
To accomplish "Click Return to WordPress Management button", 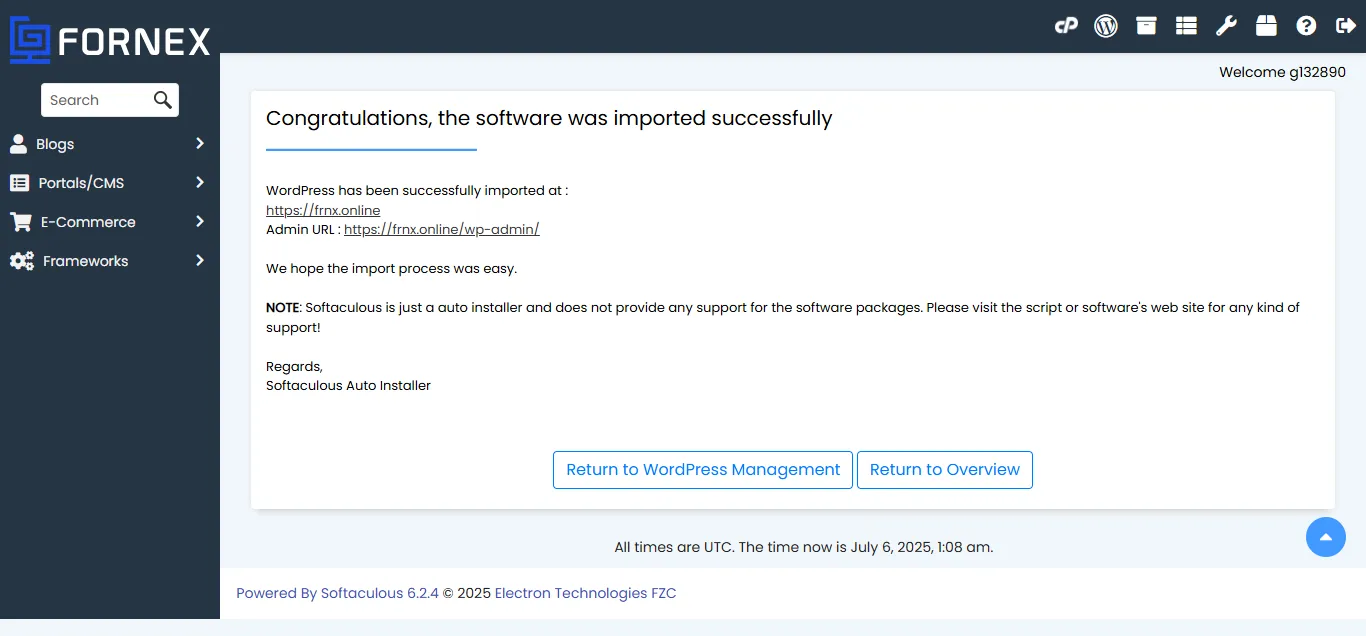I will pos(703,470).
